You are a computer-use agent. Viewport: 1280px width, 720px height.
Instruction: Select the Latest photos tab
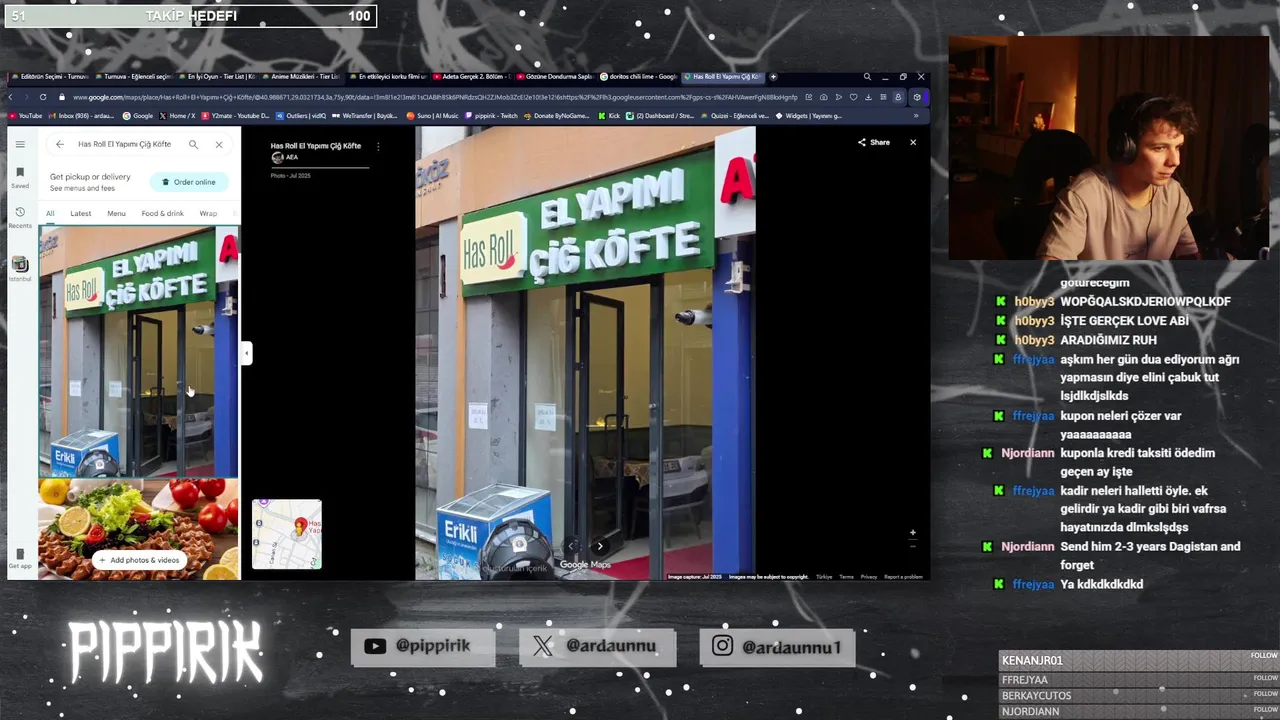(x=81, y=213)
